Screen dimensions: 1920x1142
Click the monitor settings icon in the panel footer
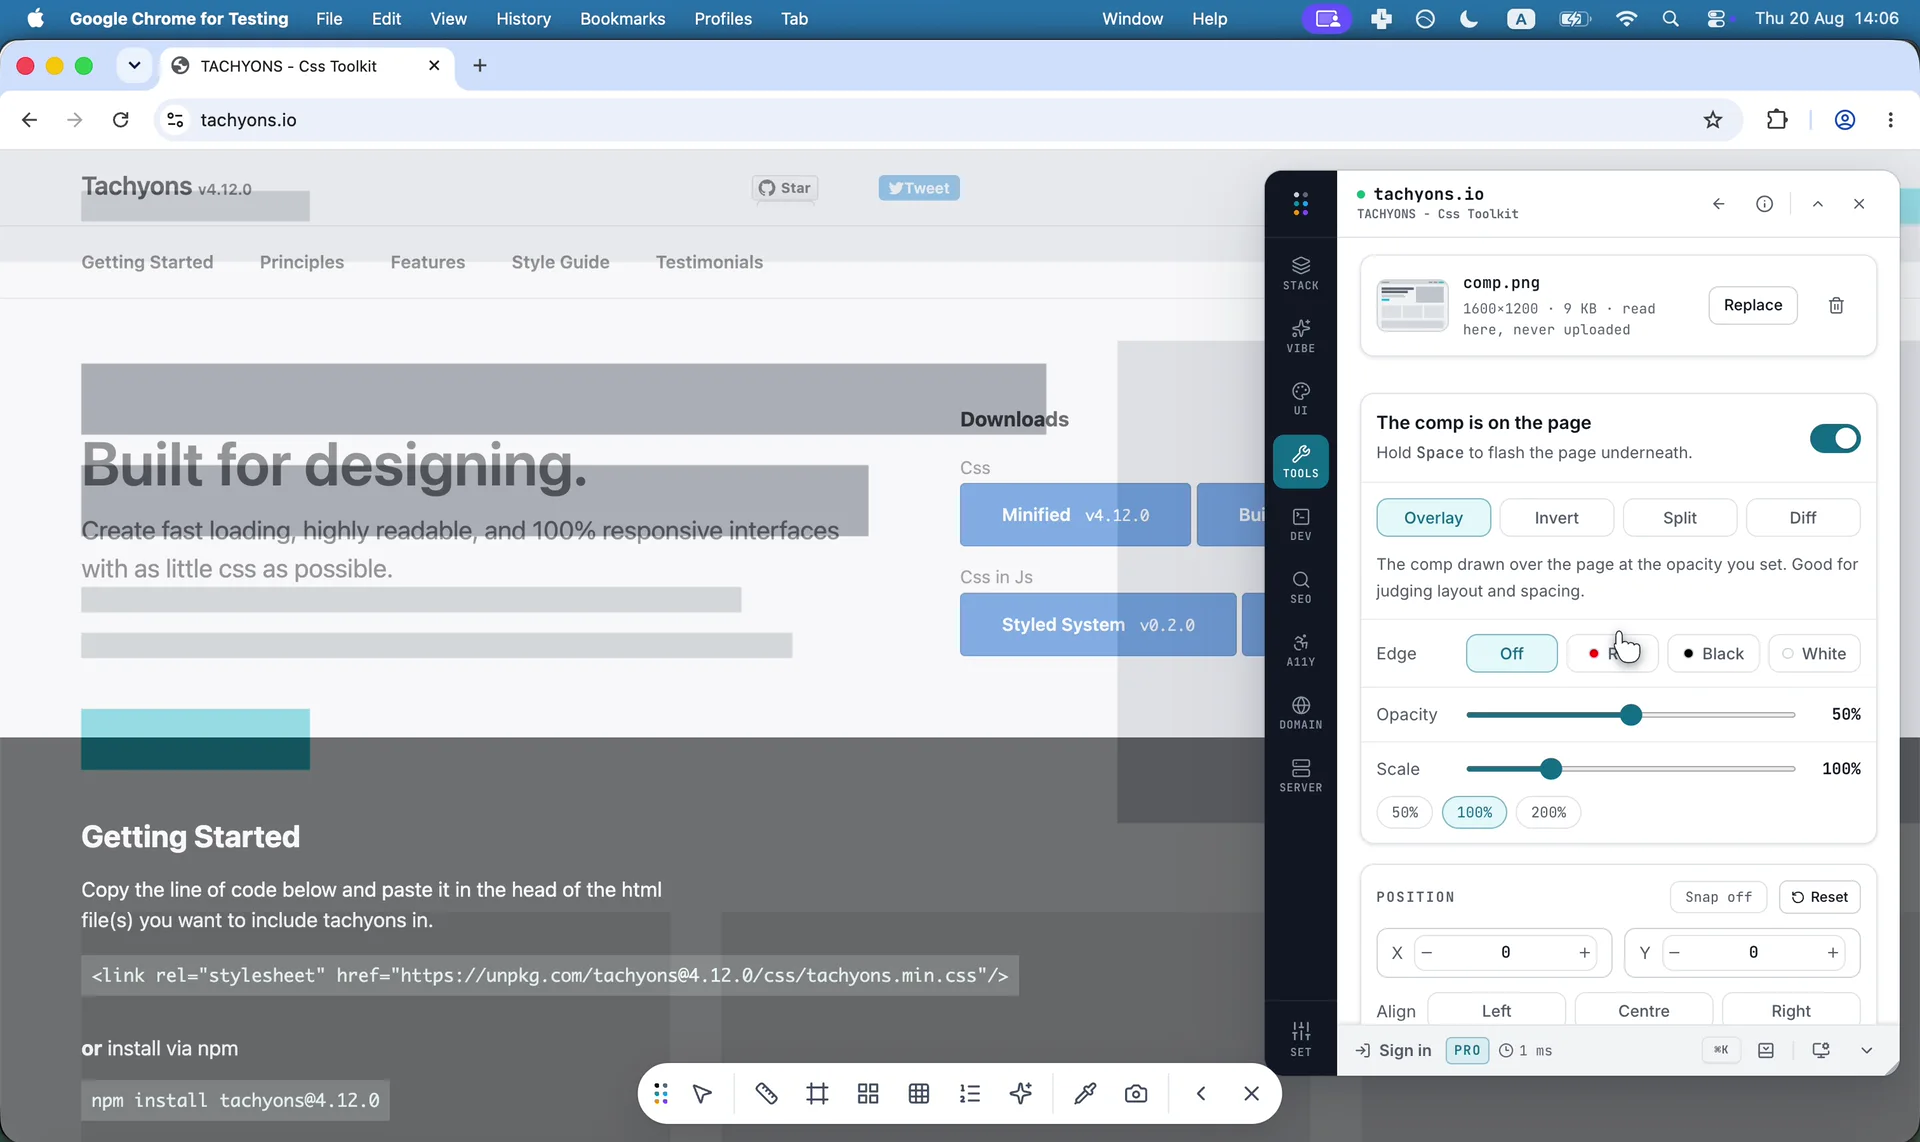tap(1820, 1051)
